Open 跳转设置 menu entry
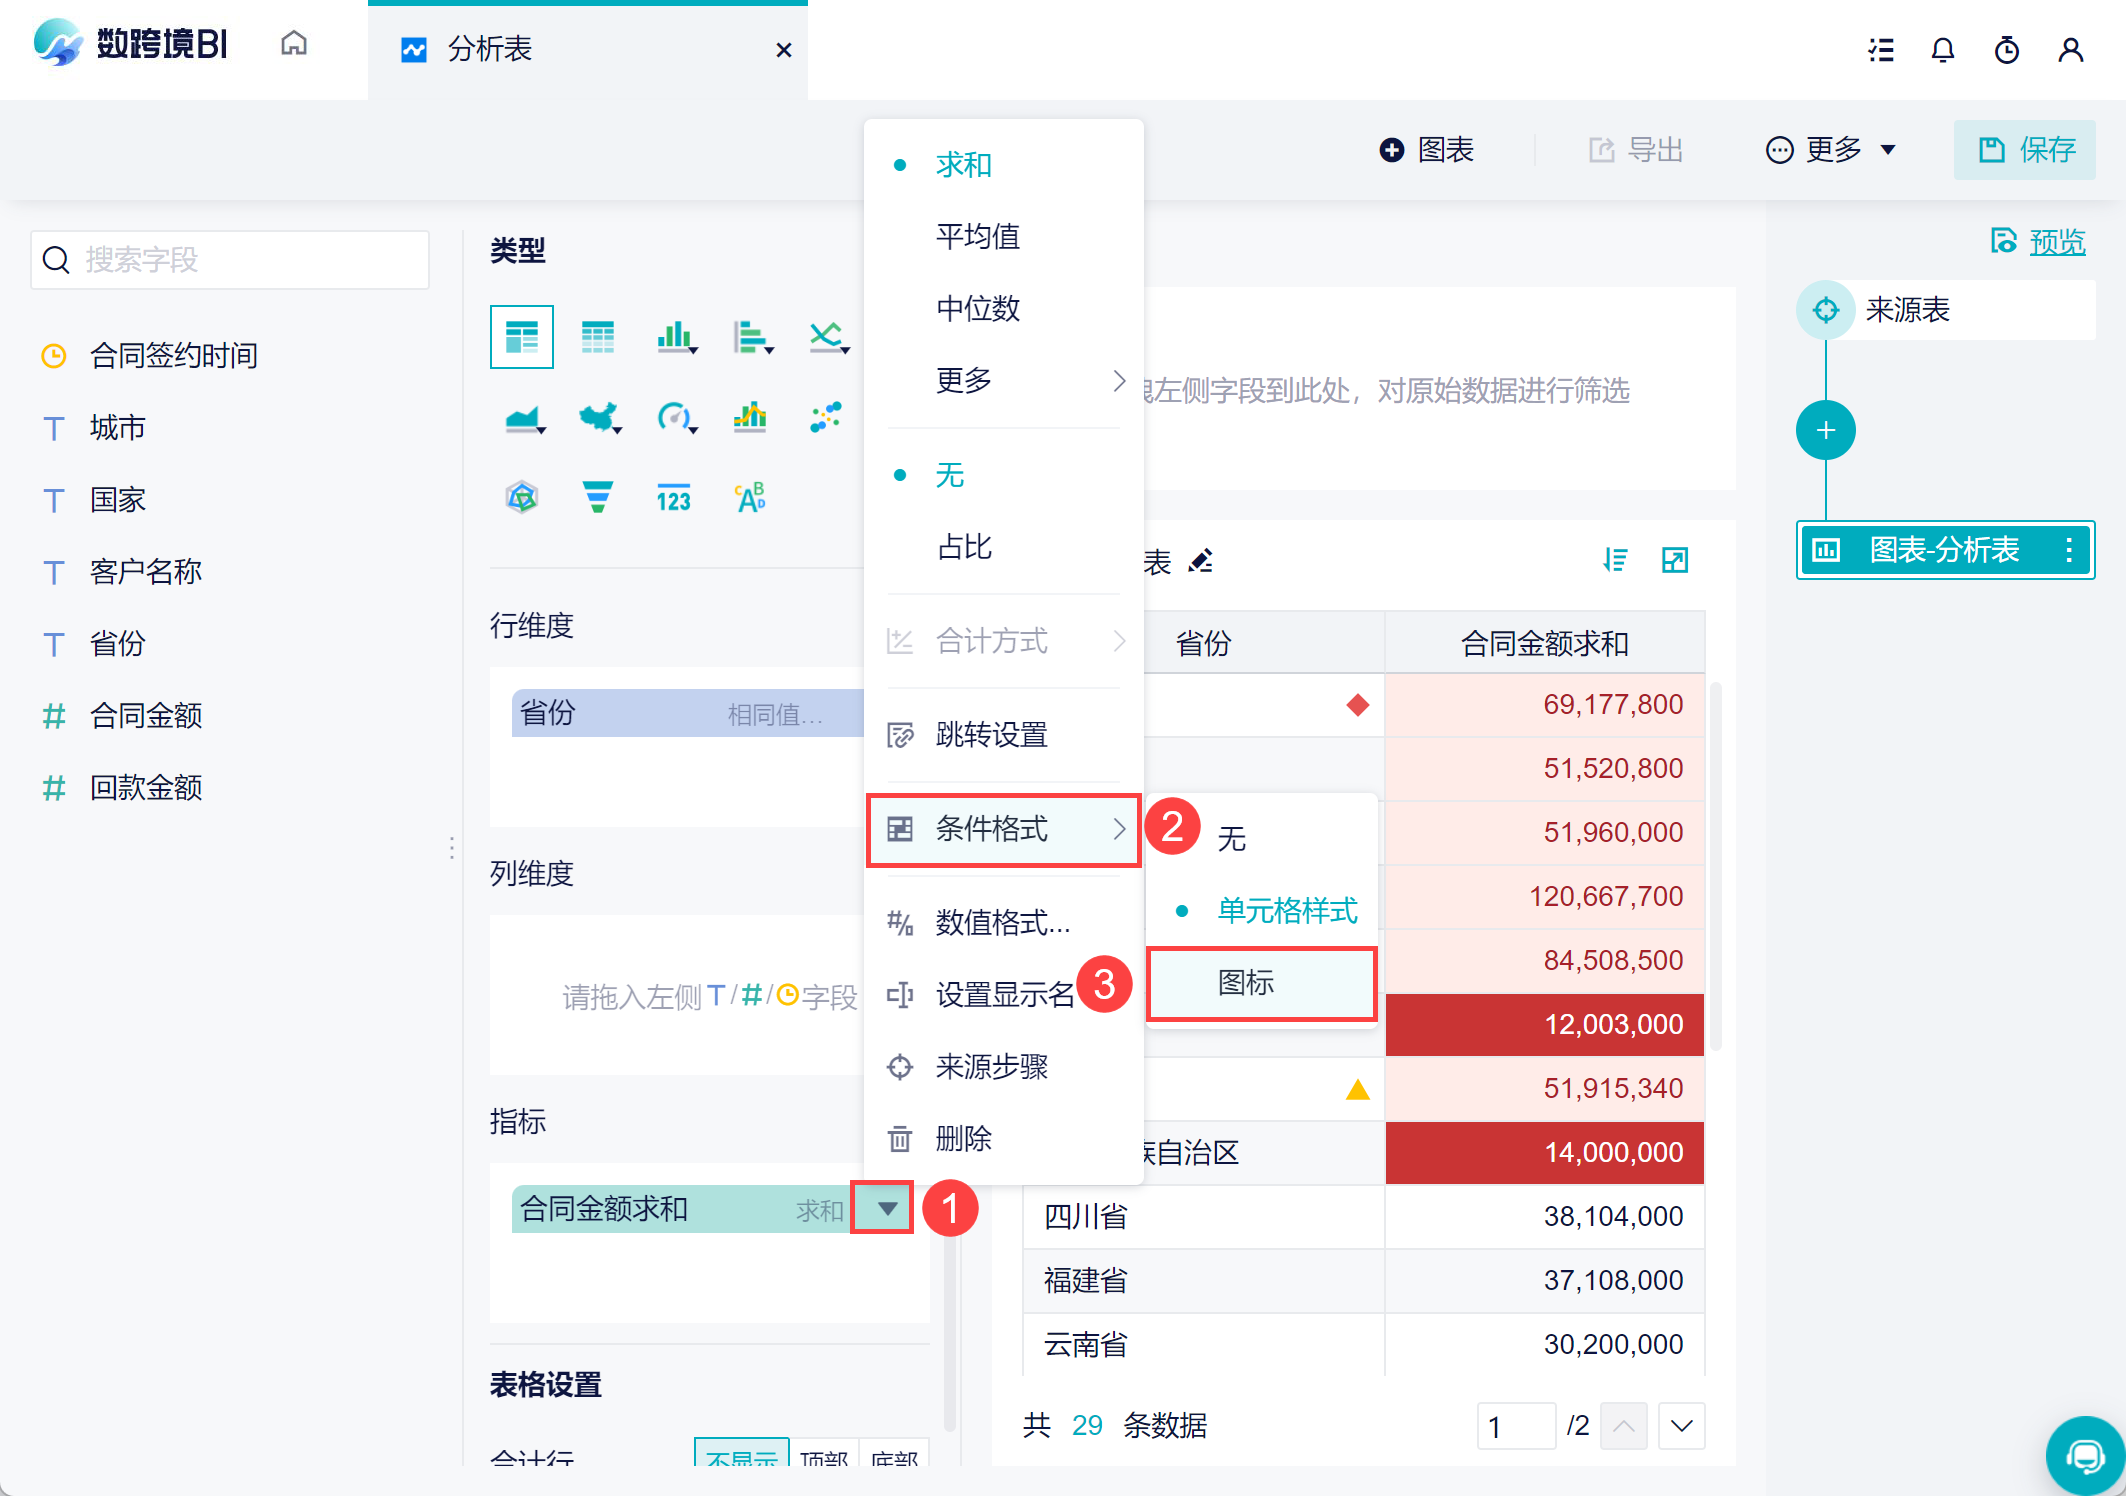The image size is (2126, 1496). 990,735
